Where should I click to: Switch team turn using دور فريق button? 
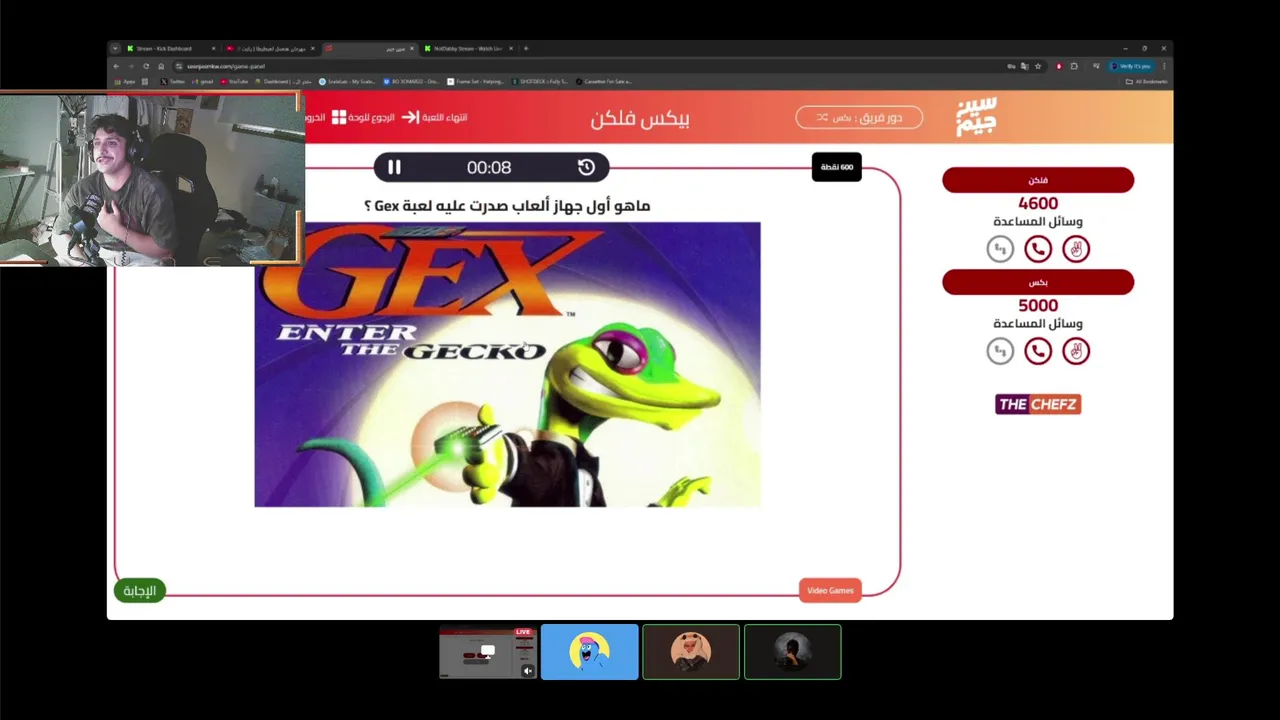pos(859,117)
